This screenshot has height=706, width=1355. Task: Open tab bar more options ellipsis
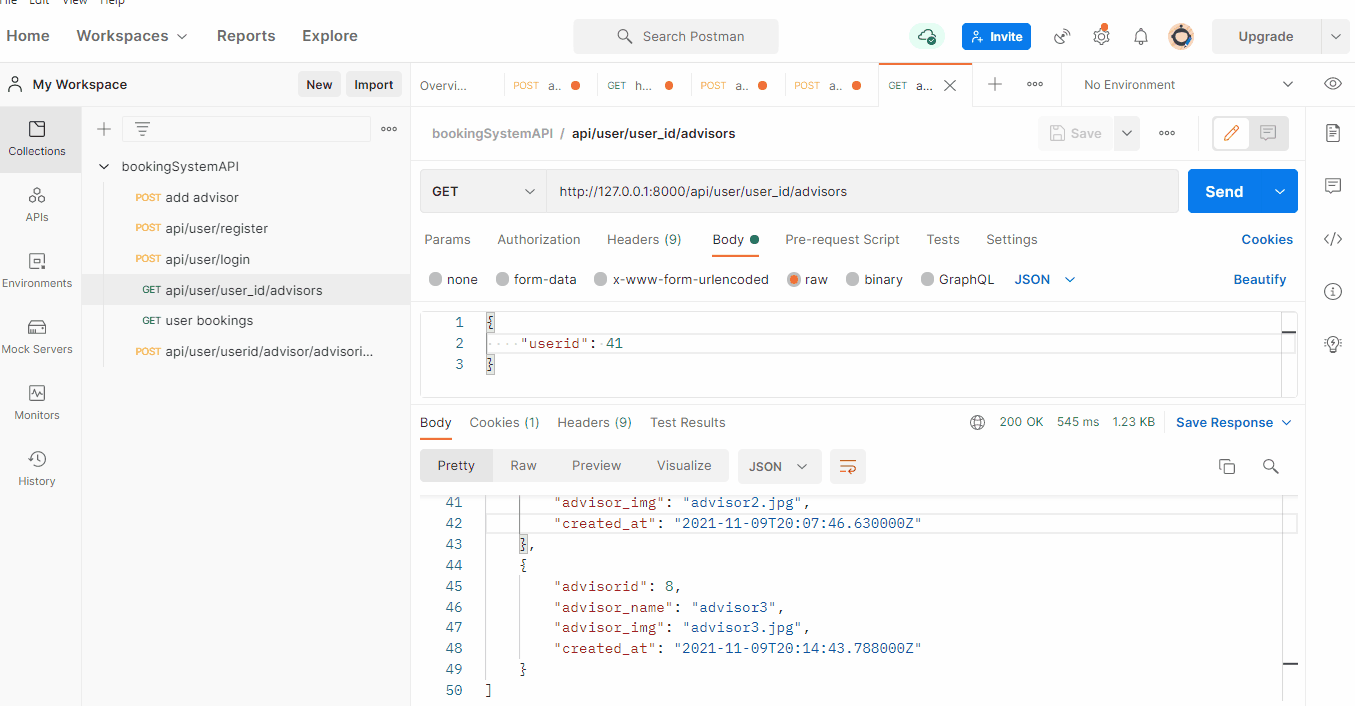(1035, 85)
